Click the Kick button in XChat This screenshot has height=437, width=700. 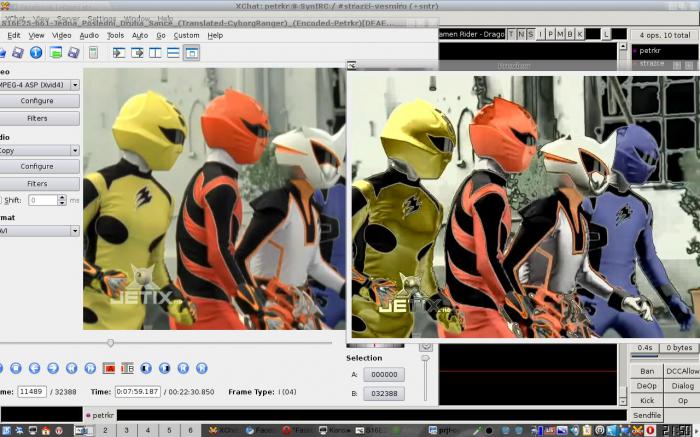click(647, 400)
